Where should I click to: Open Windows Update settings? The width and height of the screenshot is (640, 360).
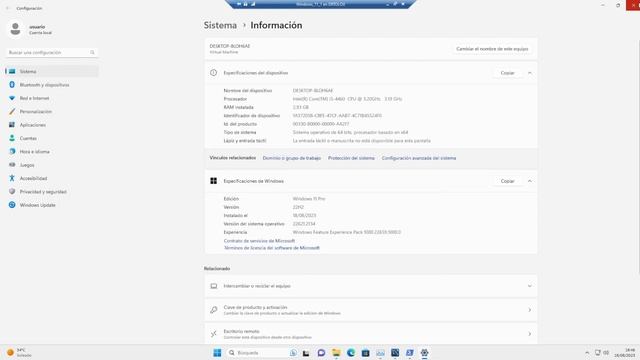click(52, 205)
